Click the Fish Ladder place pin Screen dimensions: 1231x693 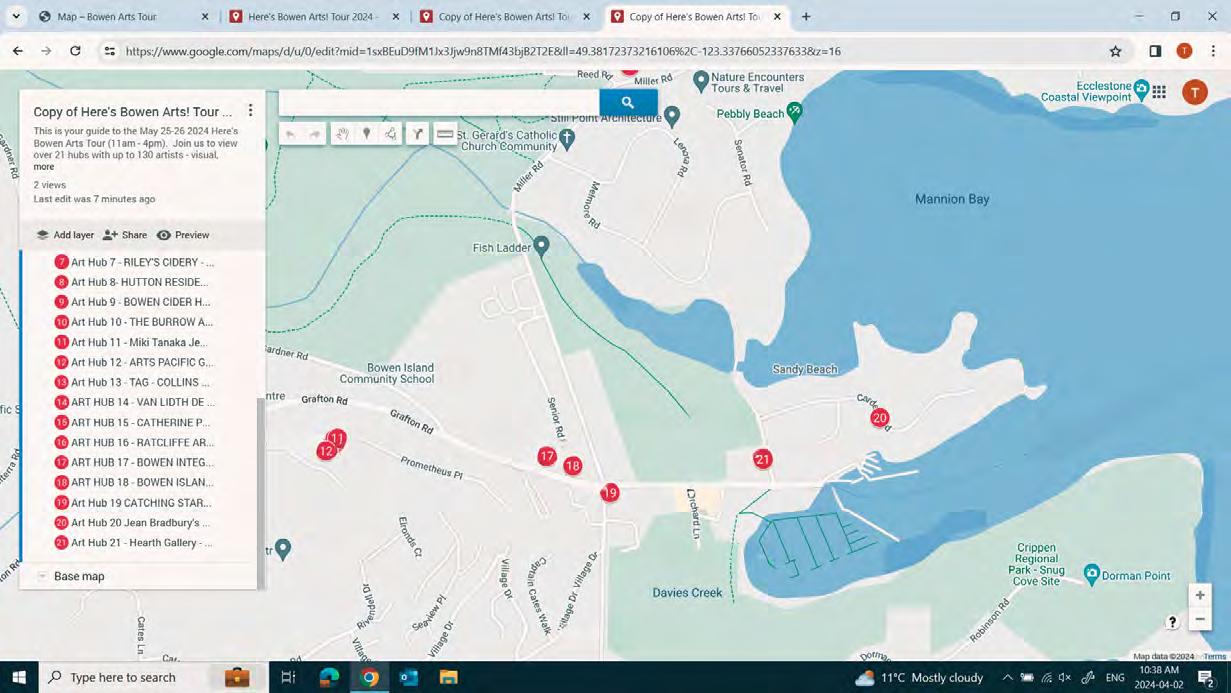coord(541,245)
